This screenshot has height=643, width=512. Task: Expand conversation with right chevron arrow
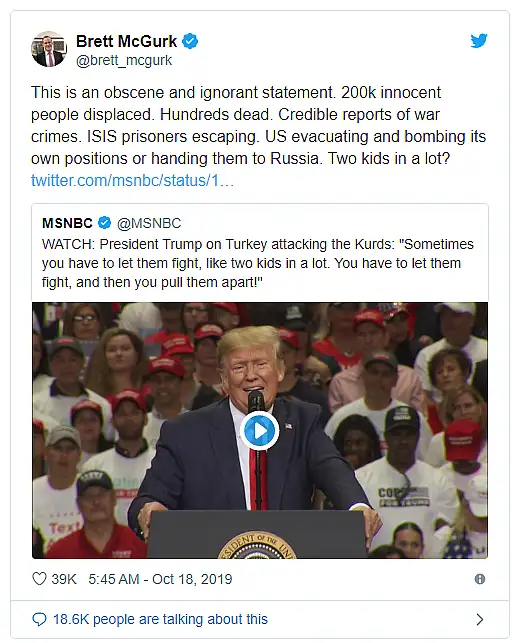480,619
